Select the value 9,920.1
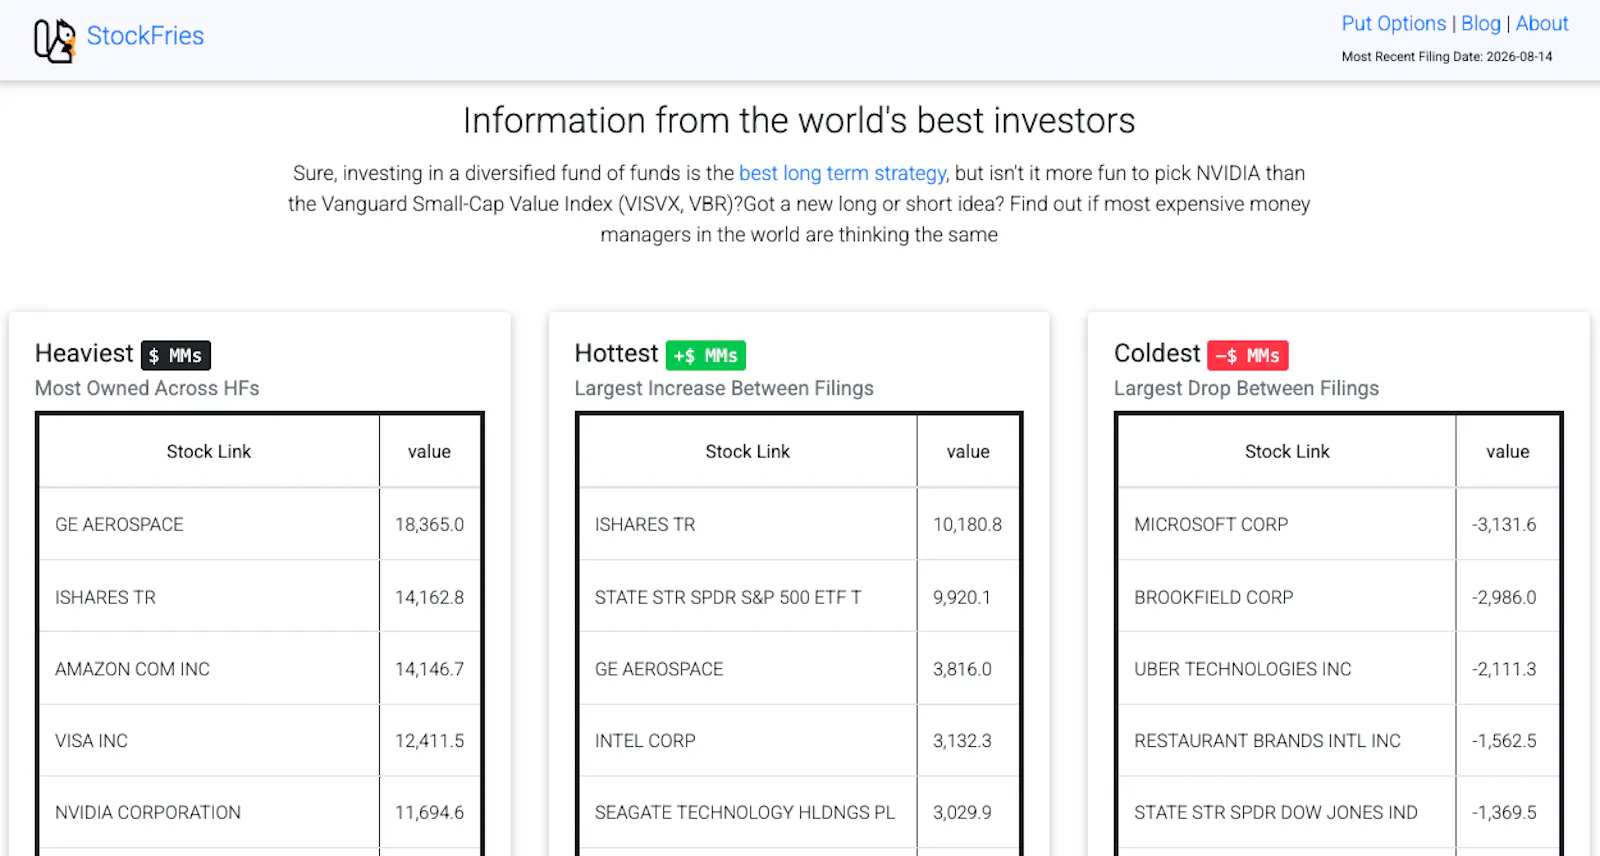This screenshot has width=1600, height=856. pyautogui.click(x=962, y=597)
